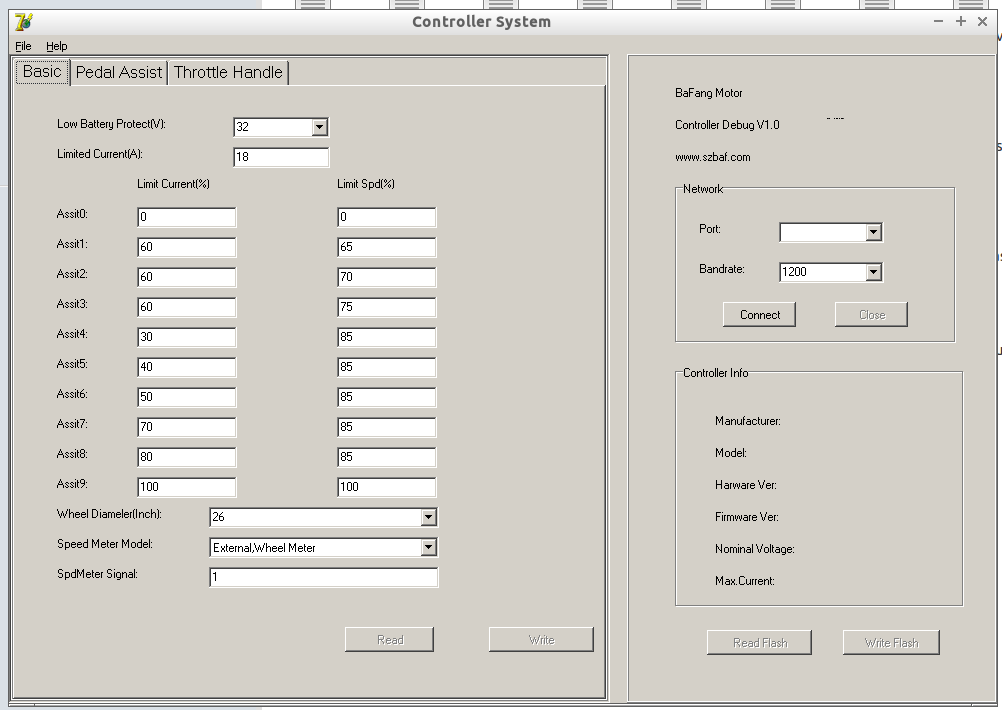The image size is (1002, 710).
Task: Click the Max.Current: label
Action: click(744, 581)
